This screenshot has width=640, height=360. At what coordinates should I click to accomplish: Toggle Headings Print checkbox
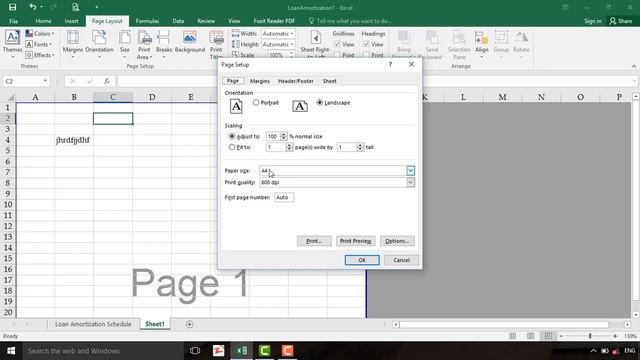tap(366, 55)
